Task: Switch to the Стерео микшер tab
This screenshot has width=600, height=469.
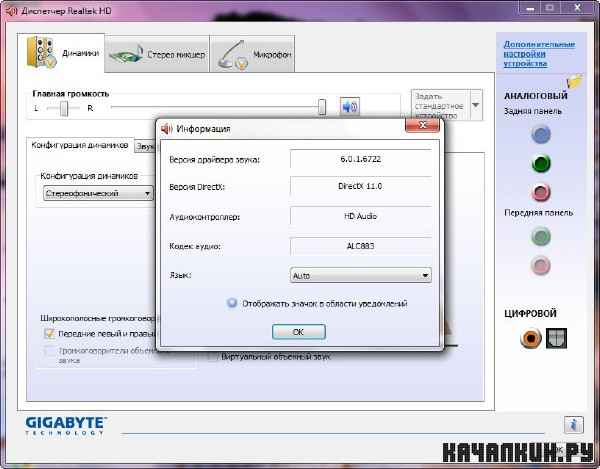Action: [157, 54]
